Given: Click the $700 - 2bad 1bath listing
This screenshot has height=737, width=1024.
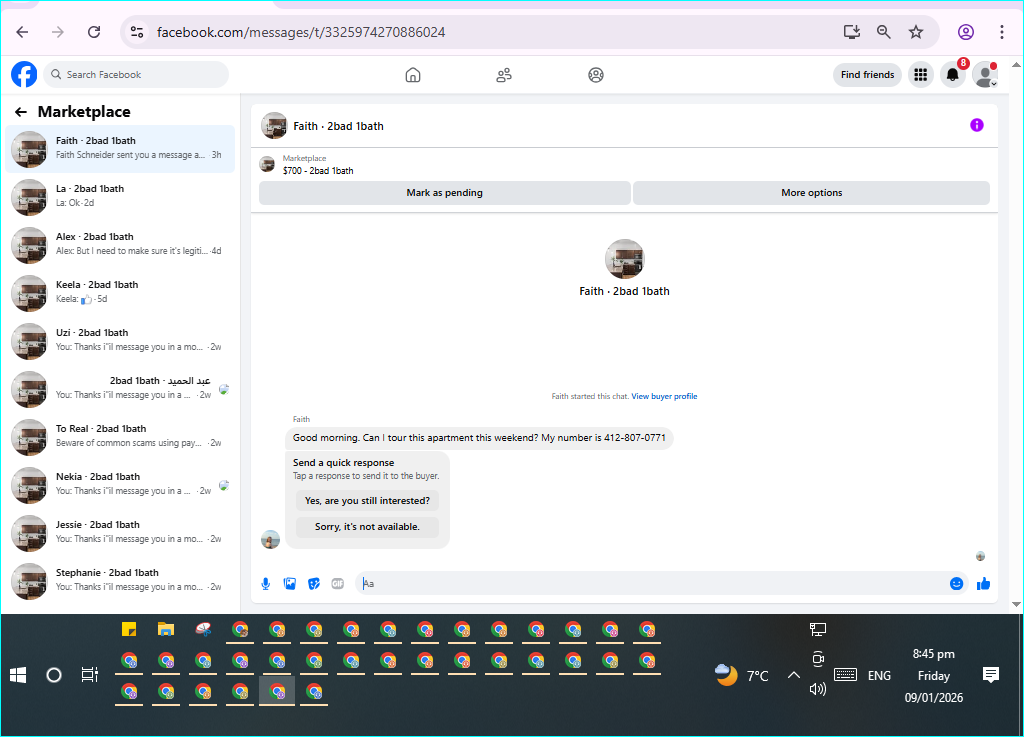Looking at the screenshot, I should point(318,170).
